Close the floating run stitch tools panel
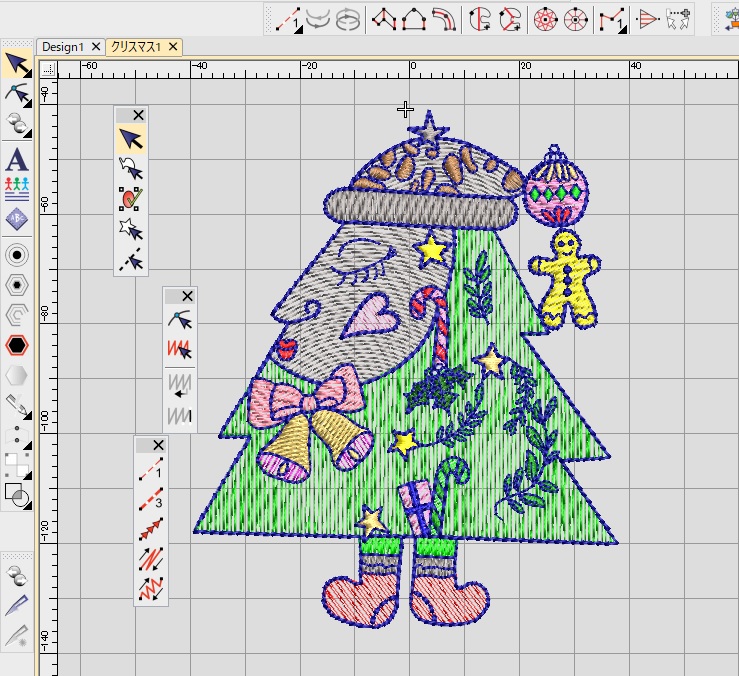This screenshot has width=739, height=676. (x=158, y=445)
